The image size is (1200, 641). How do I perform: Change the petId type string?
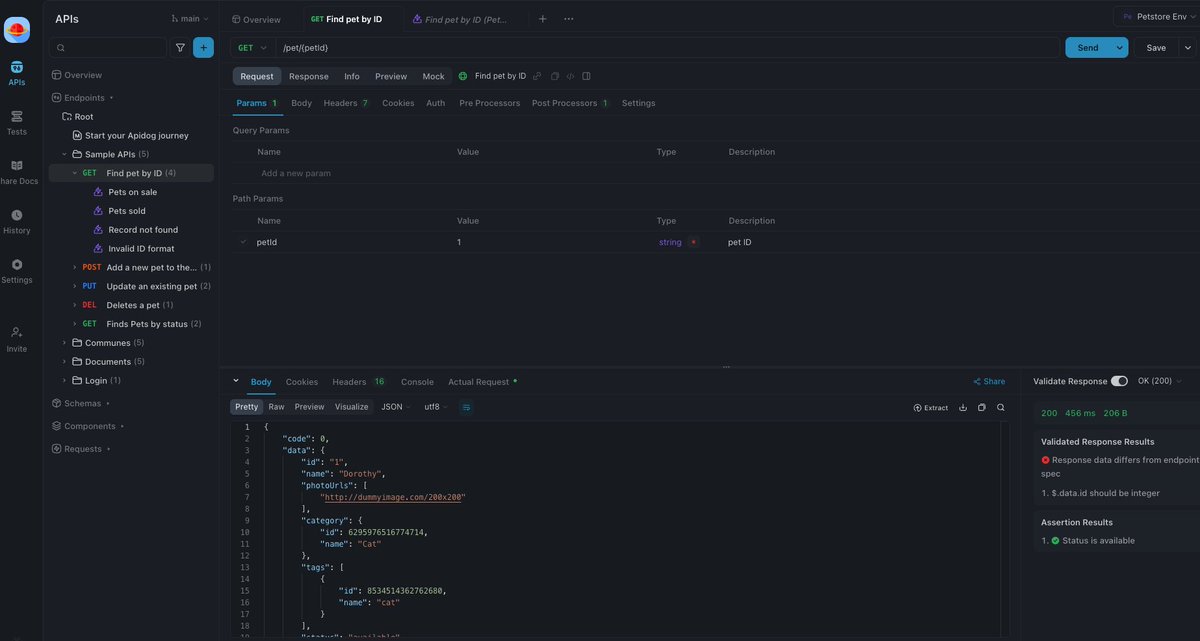(670, 242)
